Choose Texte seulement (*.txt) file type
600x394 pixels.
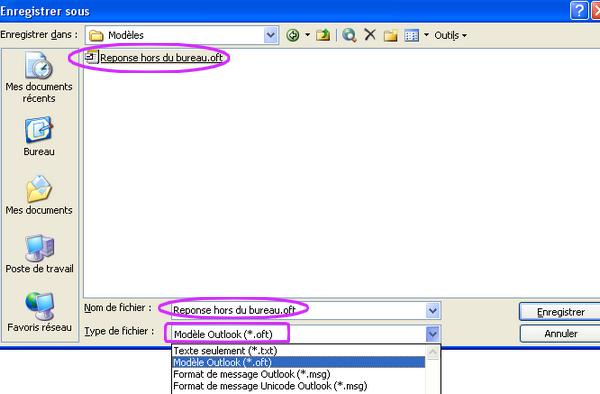298,350
